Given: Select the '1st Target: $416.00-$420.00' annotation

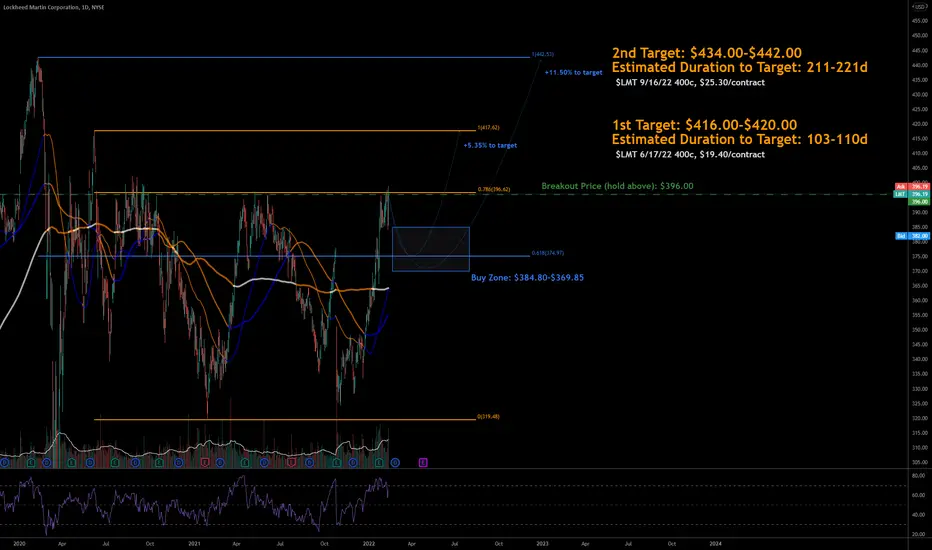Looking at the screenshot, I should pyautogui.click(x=704, y=125).
